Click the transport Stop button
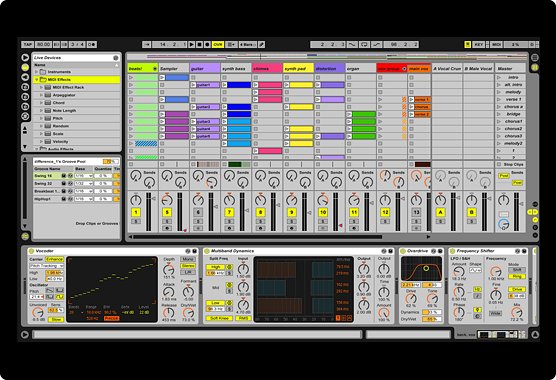 [200, 45]
